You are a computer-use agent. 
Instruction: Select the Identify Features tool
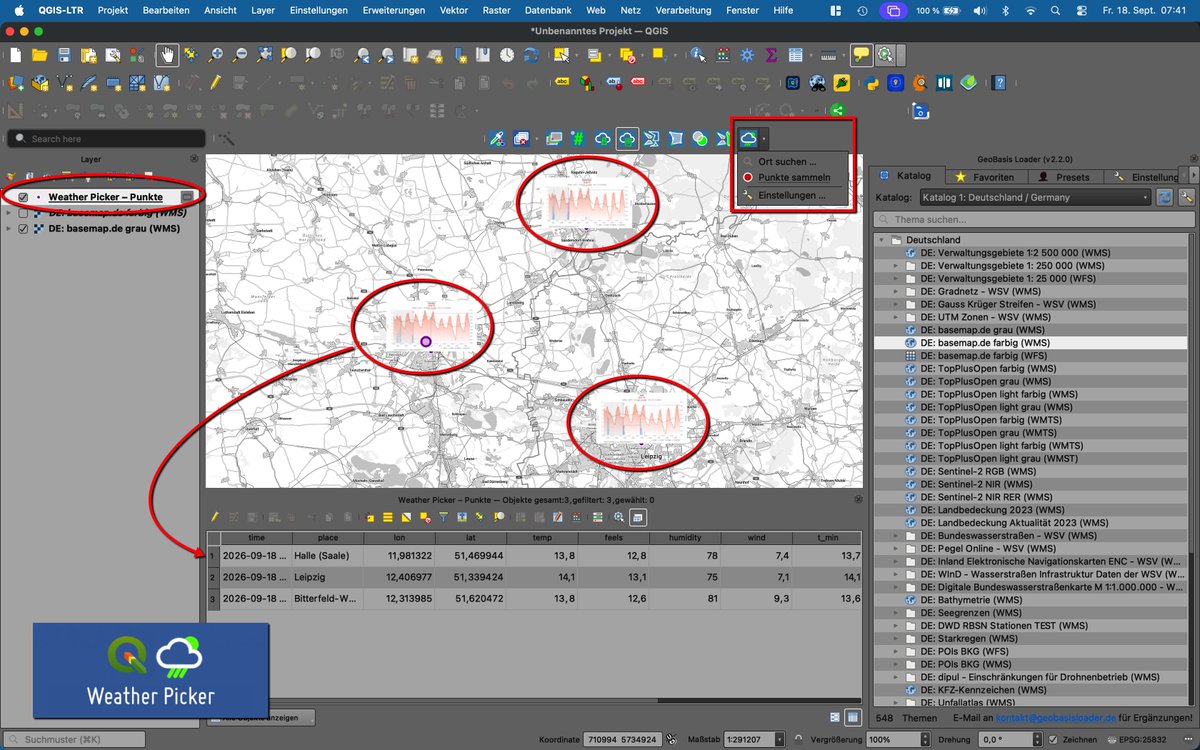698,55
